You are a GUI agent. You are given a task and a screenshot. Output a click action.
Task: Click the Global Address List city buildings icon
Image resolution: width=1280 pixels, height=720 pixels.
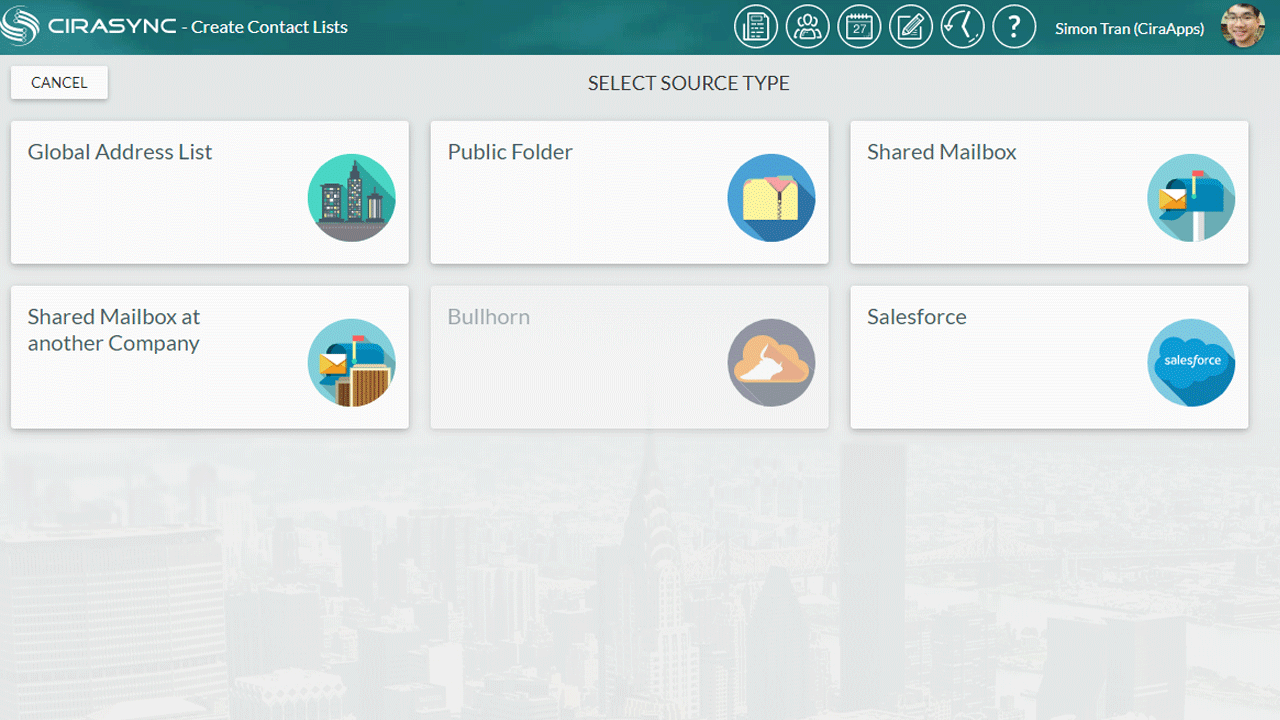[351, 198]
